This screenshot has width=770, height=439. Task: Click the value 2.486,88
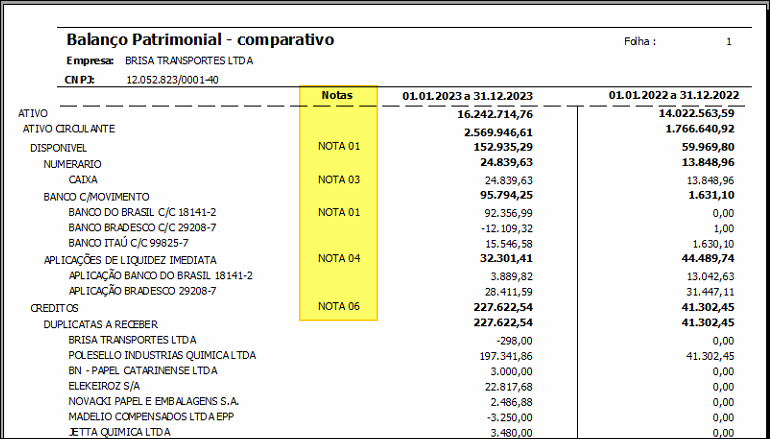pyautogui.click(x=511, y=403)
